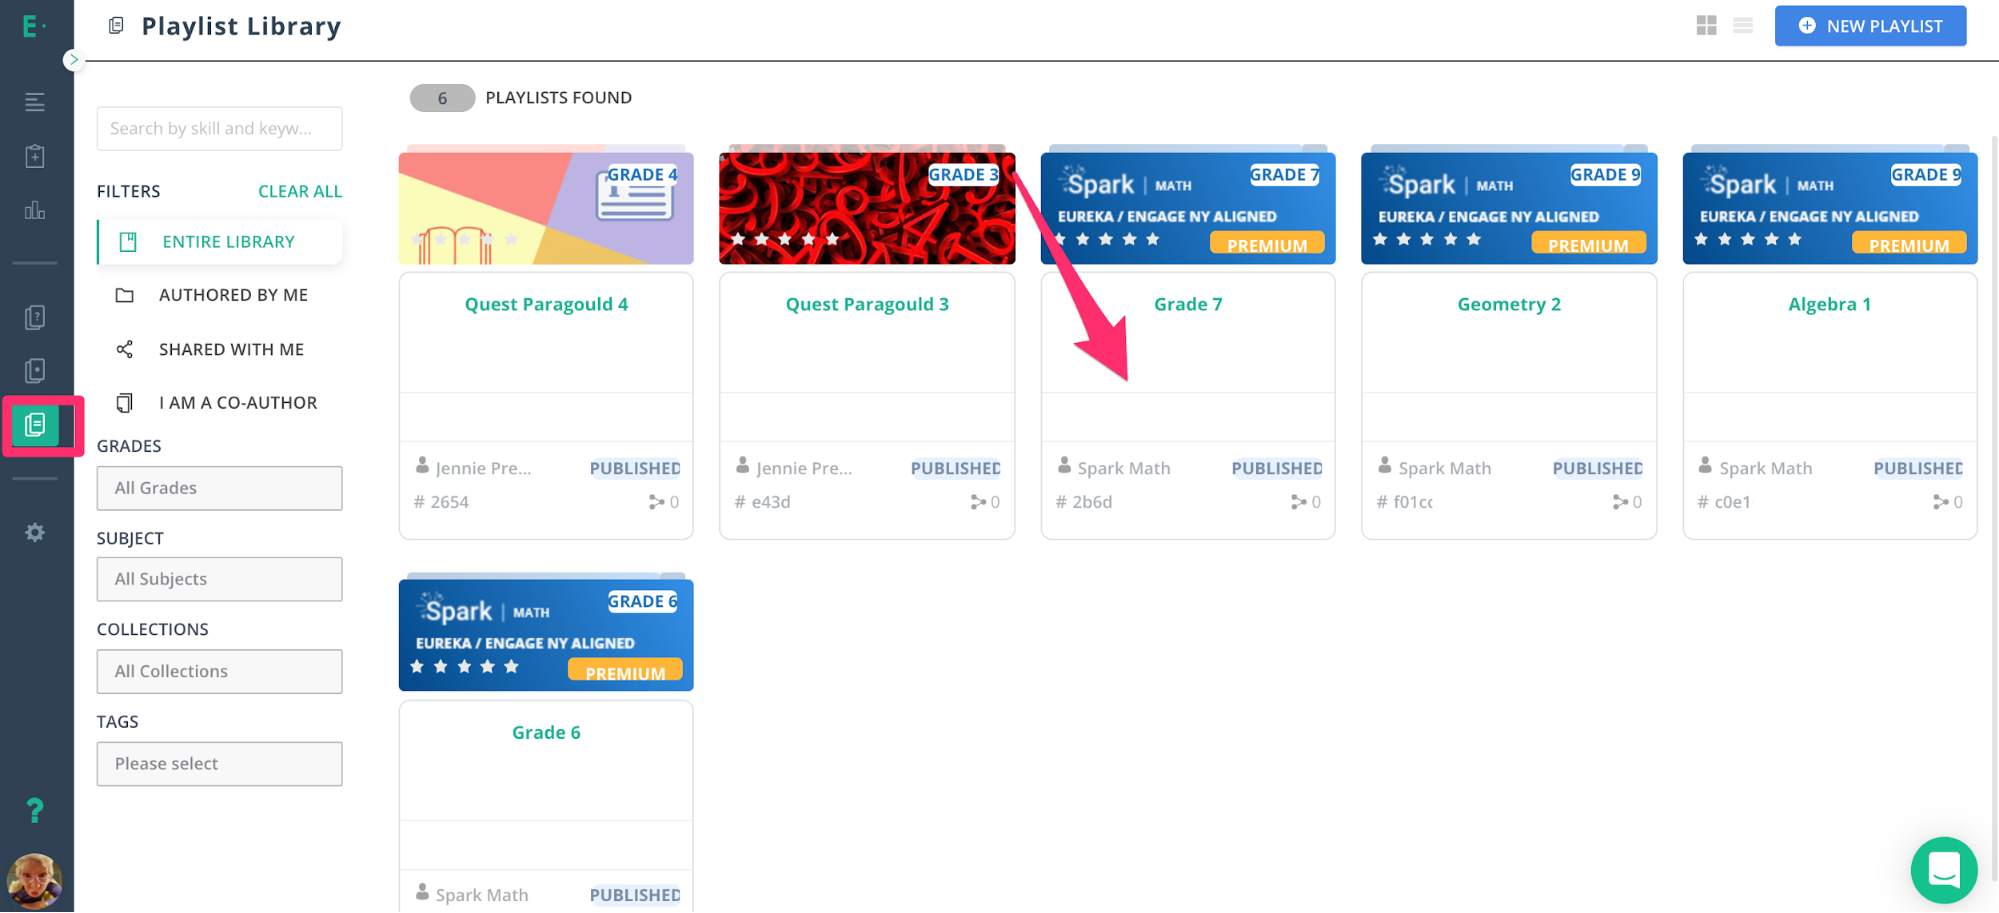This screenshot has width=1999, height=913.
Task: Click the star rating on Grade 6
Action: coord(464,666)
